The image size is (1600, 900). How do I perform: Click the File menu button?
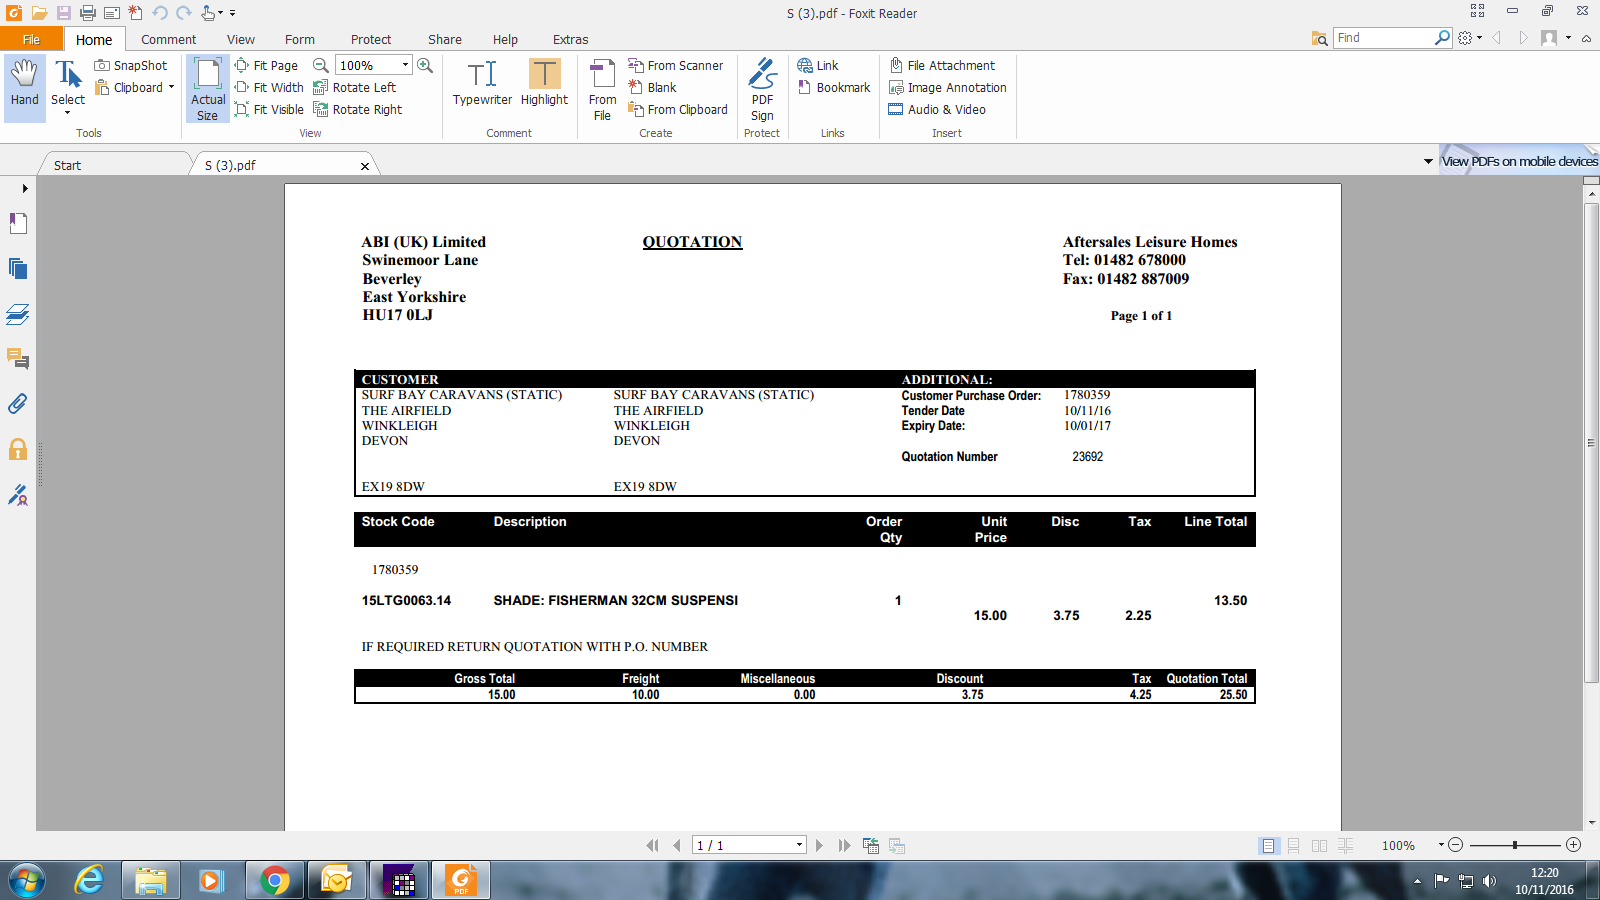(x=31, y=39)
